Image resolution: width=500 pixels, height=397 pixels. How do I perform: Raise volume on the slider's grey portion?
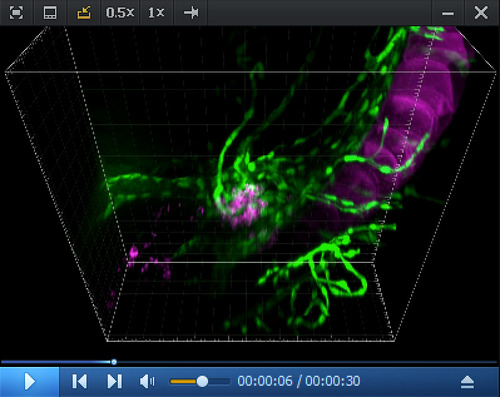pos(219,381)
